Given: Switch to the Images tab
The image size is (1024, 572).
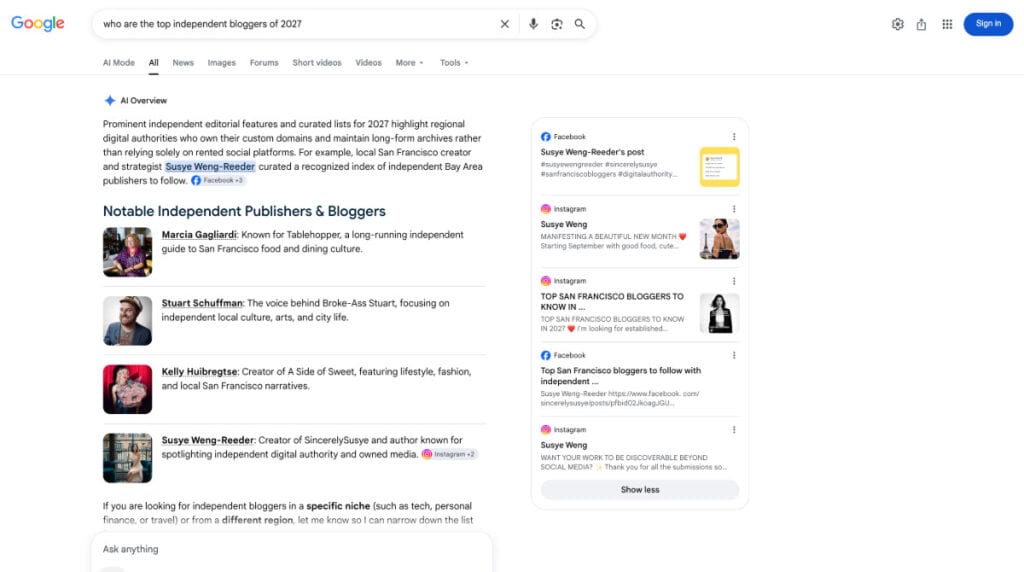Looking at the screenshot, I should pos(221,63).
